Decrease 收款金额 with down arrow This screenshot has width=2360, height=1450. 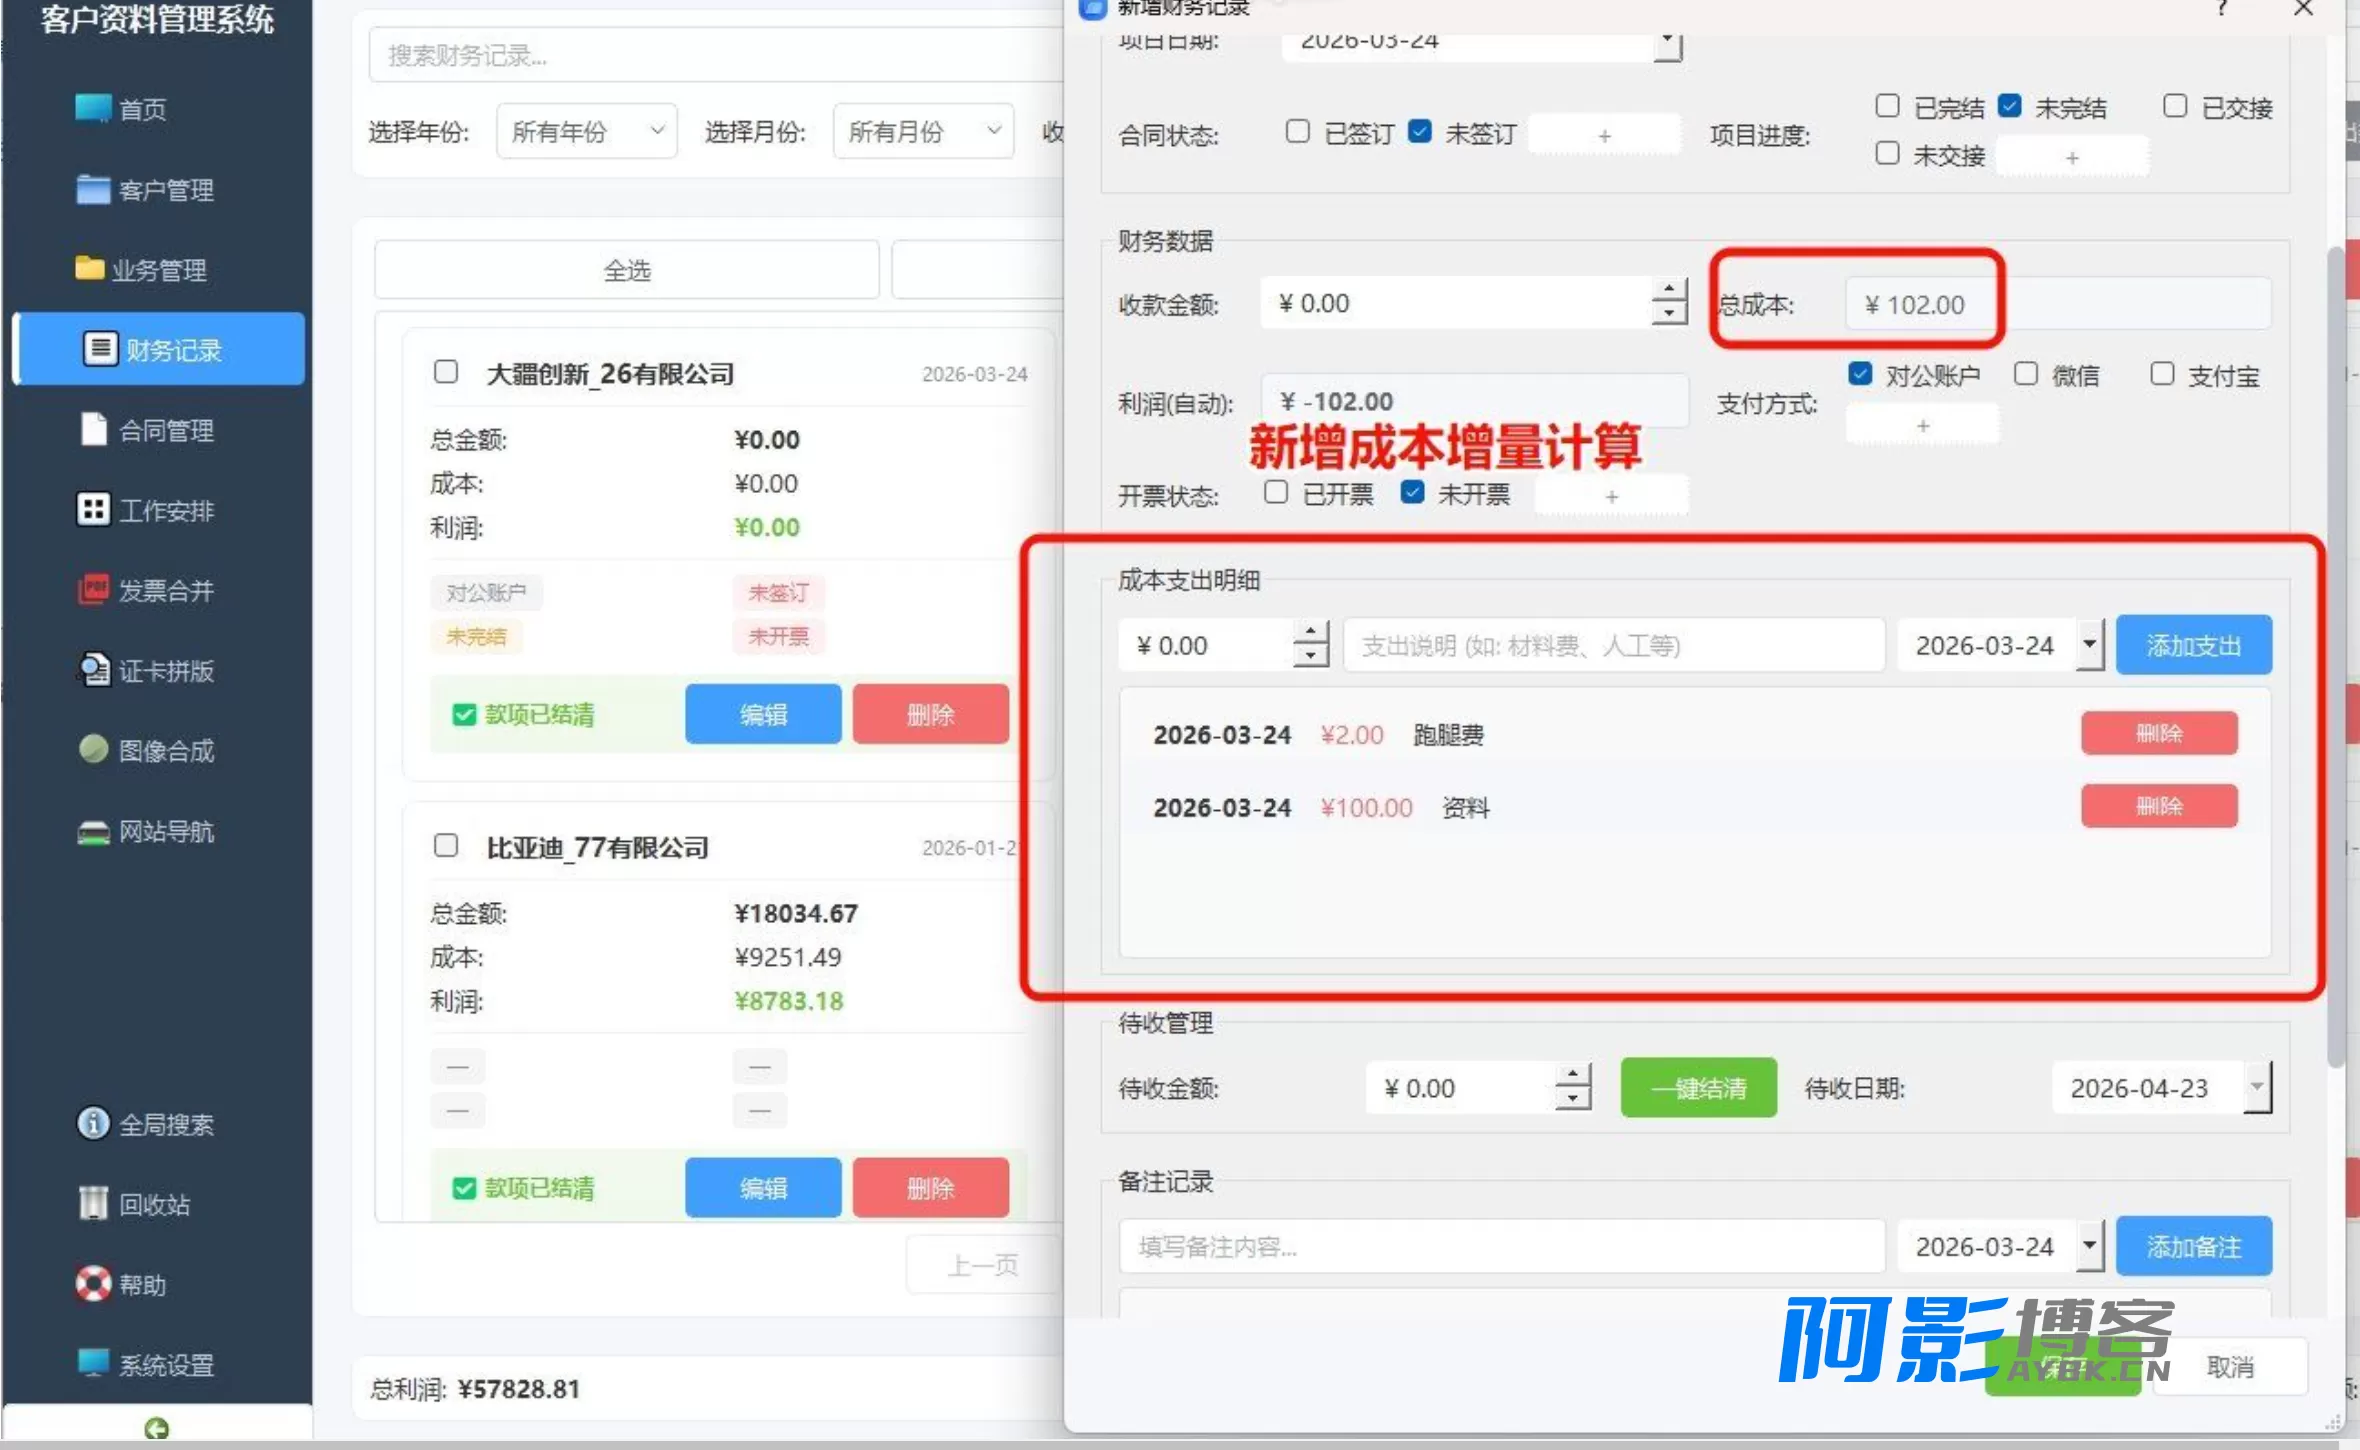[x=1668, y=314]
